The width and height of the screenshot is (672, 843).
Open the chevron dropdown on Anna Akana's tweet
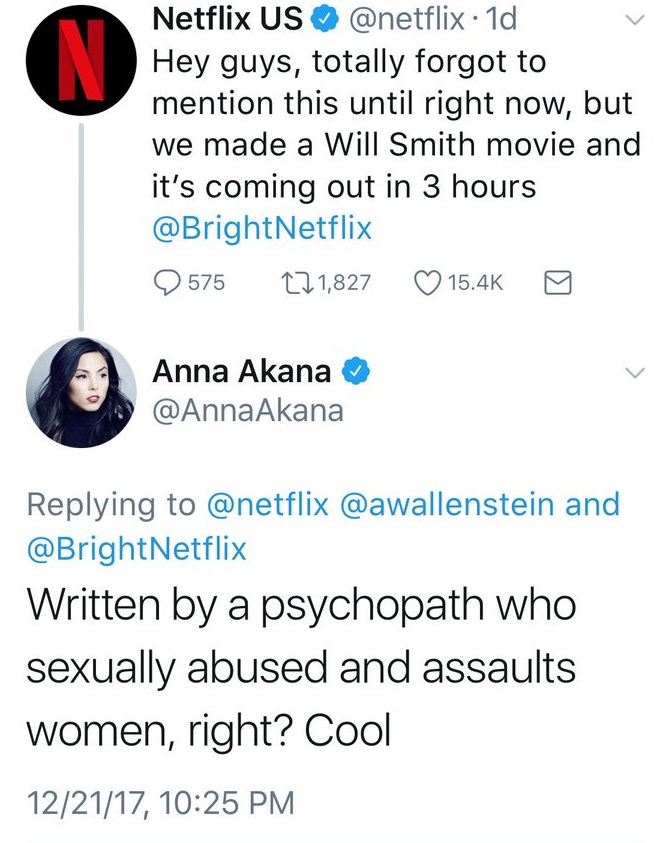pos(635,373)
